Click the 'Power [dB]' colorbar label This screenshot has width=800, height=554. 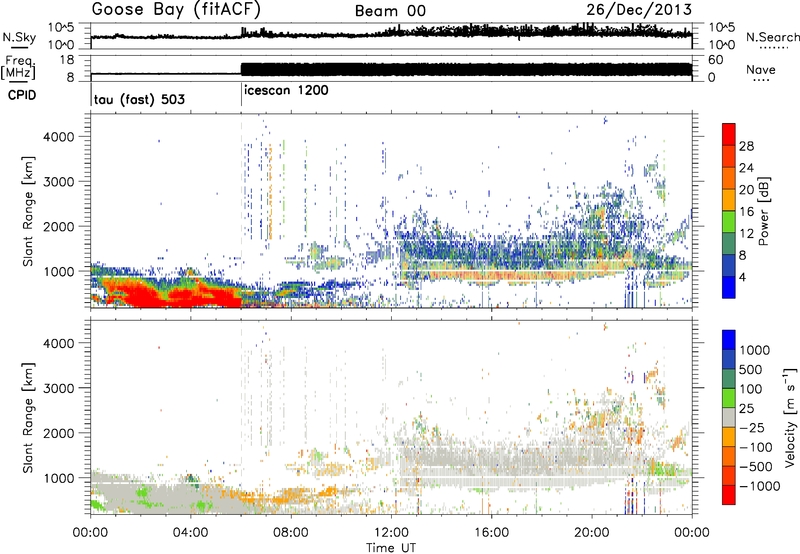pos(763,211)
